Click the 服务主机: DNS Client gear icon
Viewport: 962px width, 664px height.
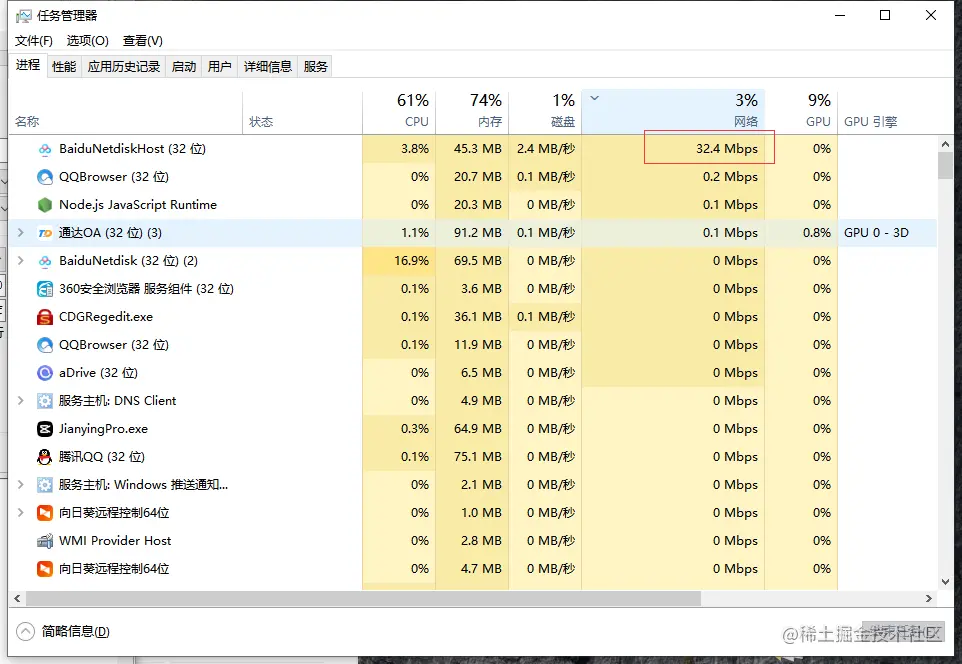[45, 401]
